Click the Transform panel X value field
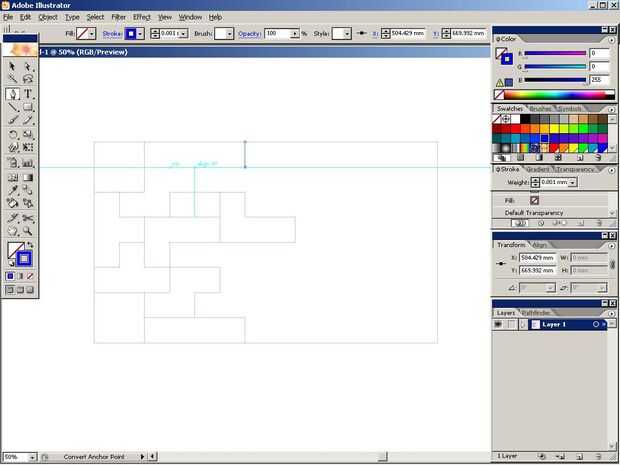This screenshot has height=465, width=620. pos(537,258)
